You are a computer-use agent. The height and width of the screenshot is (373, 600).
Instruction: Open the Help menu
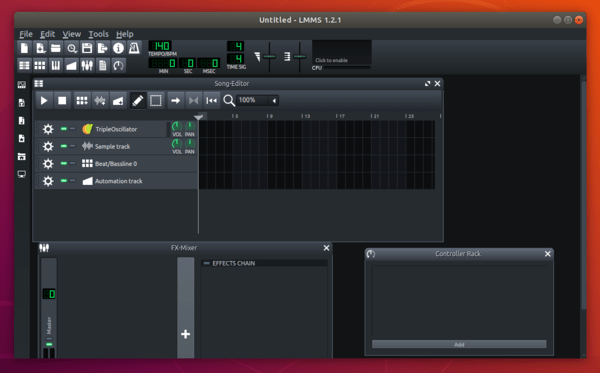(x=125, y=34)
